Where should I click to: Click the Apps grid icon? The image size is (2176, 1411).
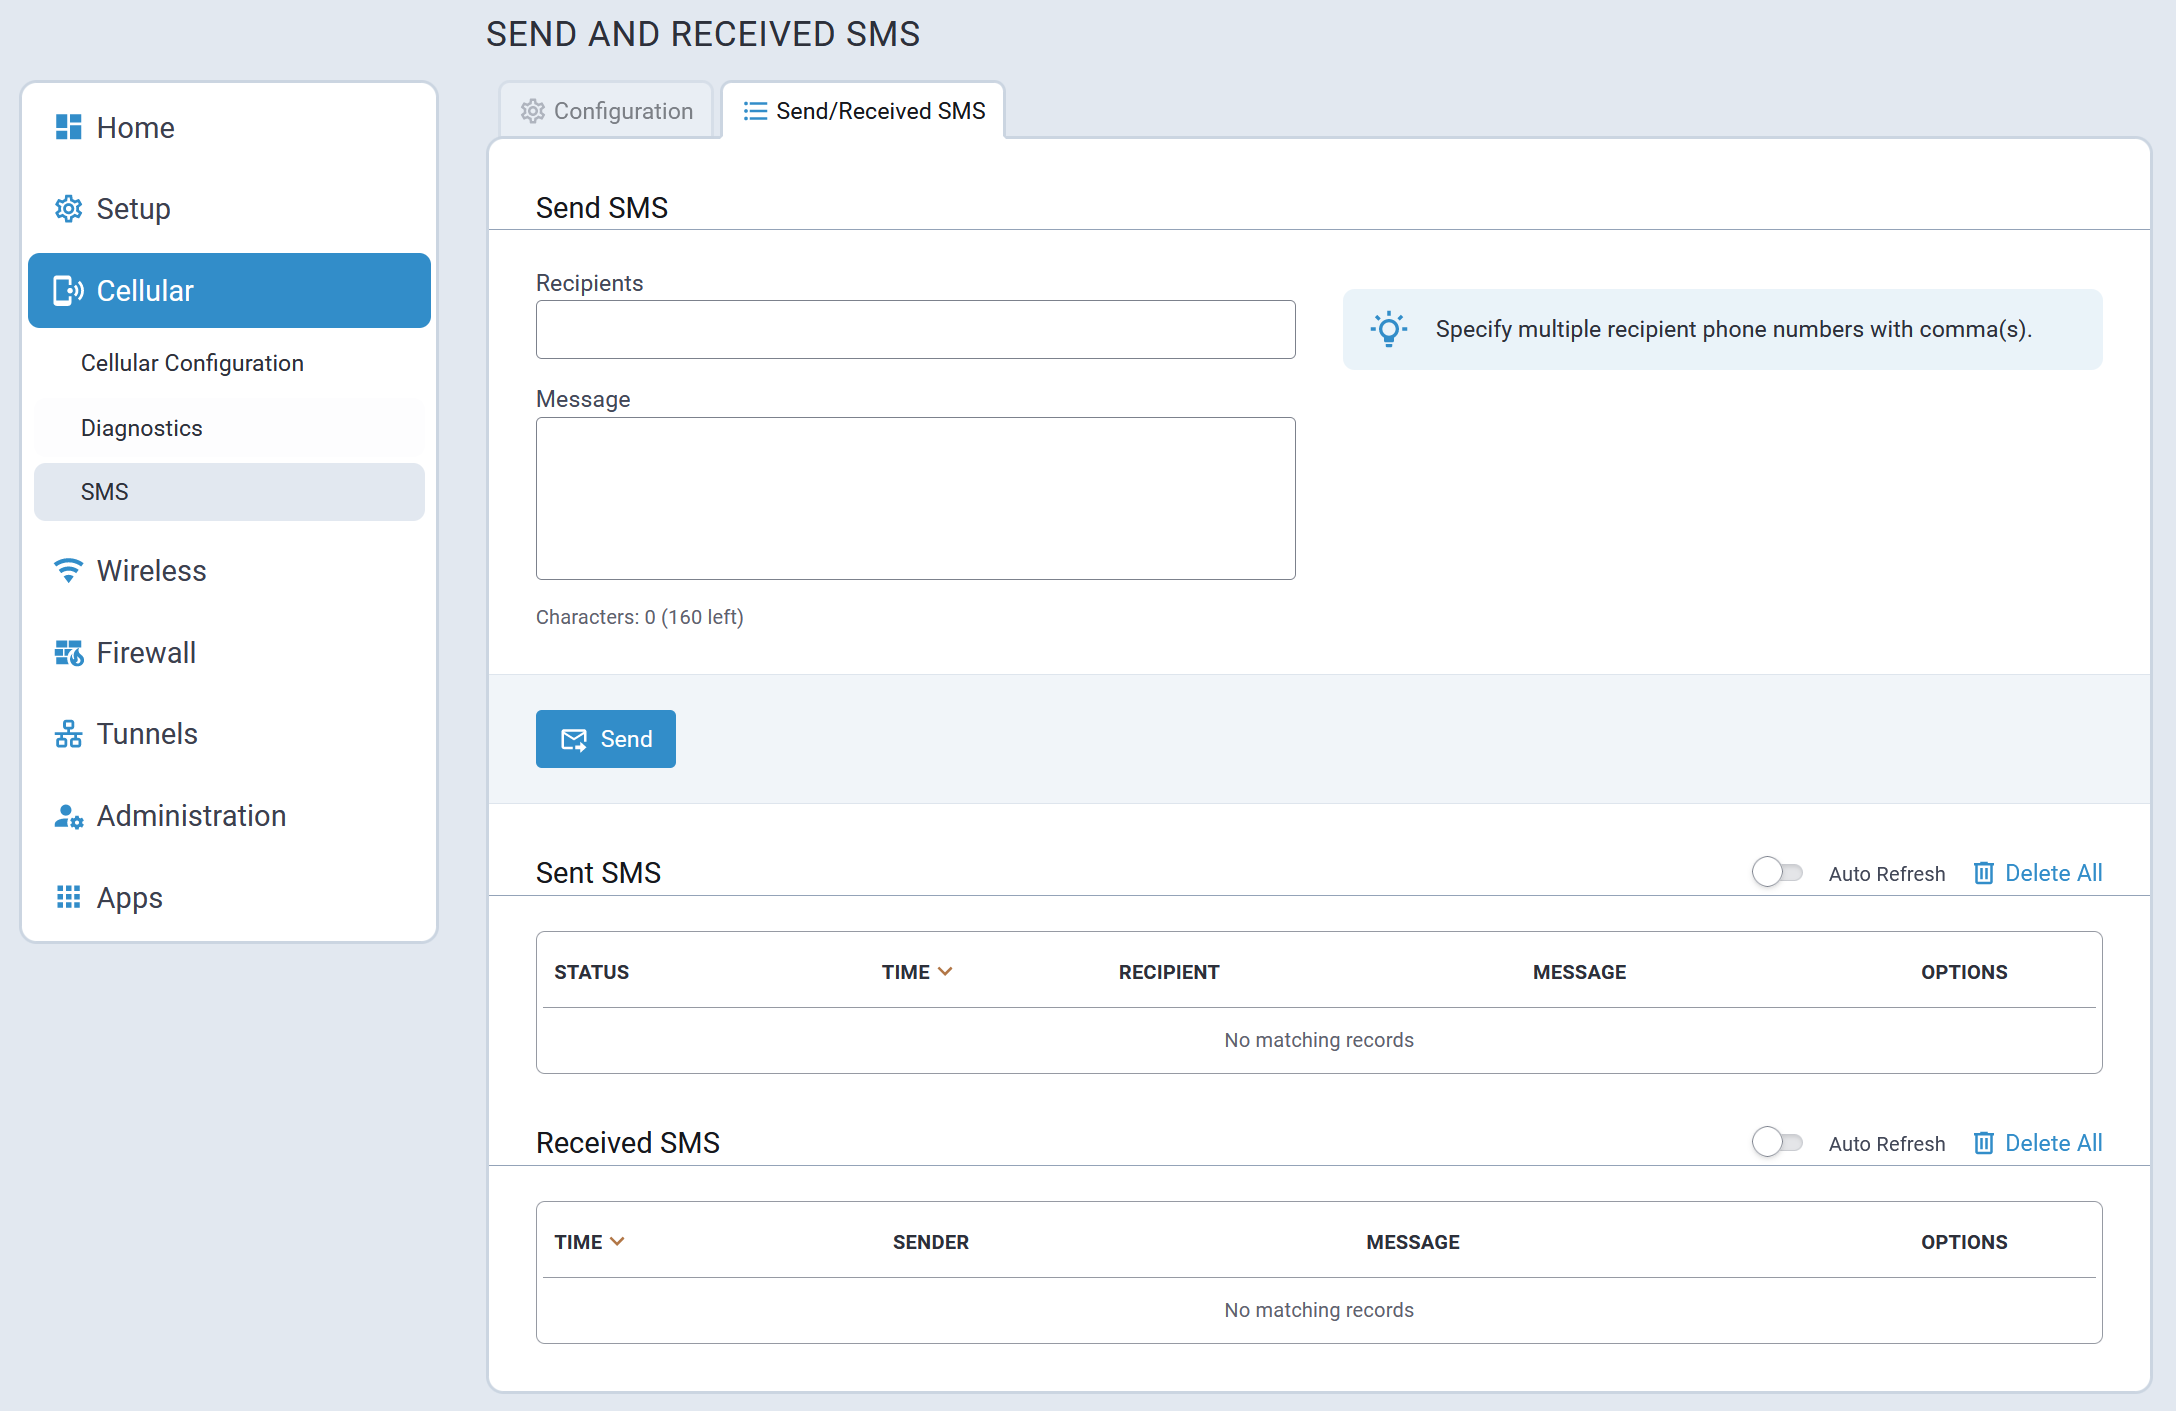coord(68,897)
